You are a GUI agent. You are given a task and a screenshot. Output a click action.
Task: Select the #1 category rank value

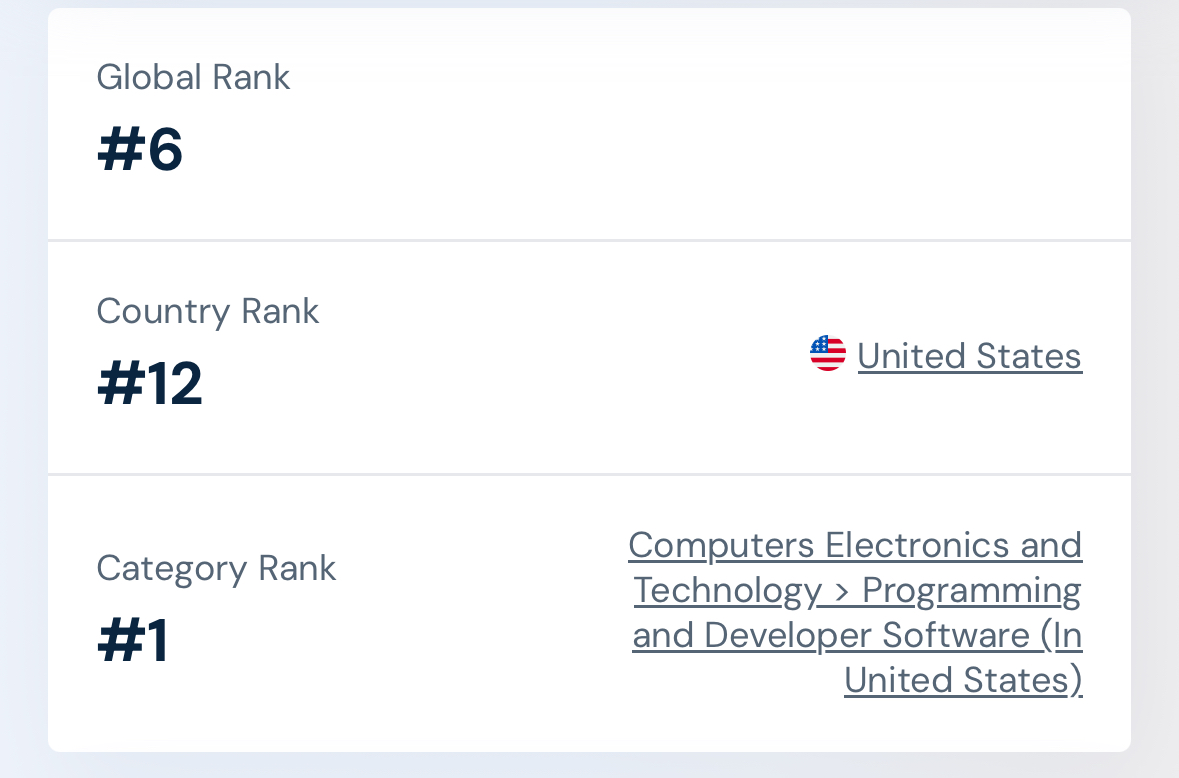133,640
